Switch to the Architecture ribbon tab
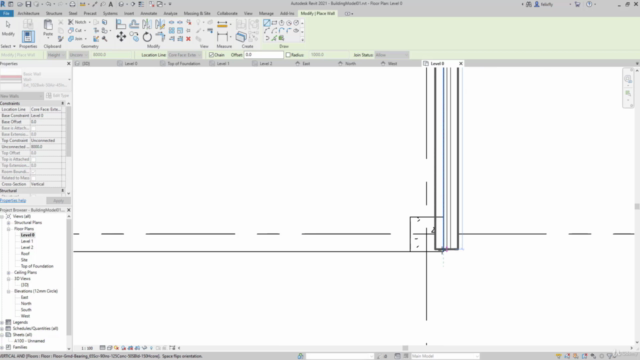This screenshot has height=360, width=640. pyautogui.click(x=29, y=13)
